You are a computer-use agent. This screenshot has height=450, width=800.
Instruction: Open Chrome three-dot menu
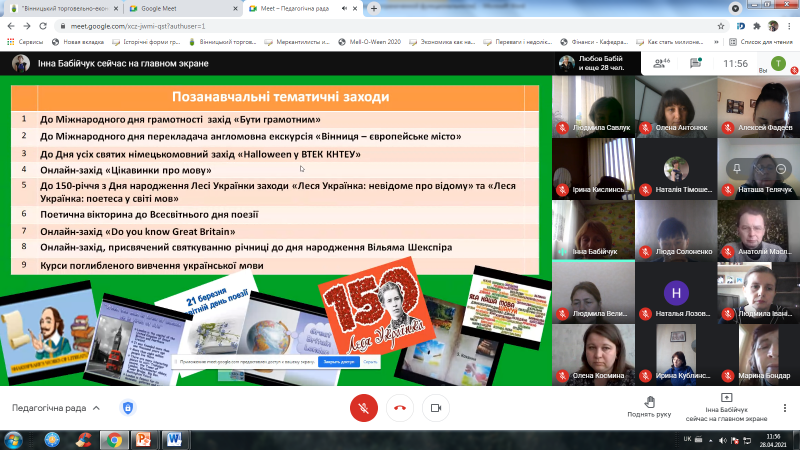790,26
